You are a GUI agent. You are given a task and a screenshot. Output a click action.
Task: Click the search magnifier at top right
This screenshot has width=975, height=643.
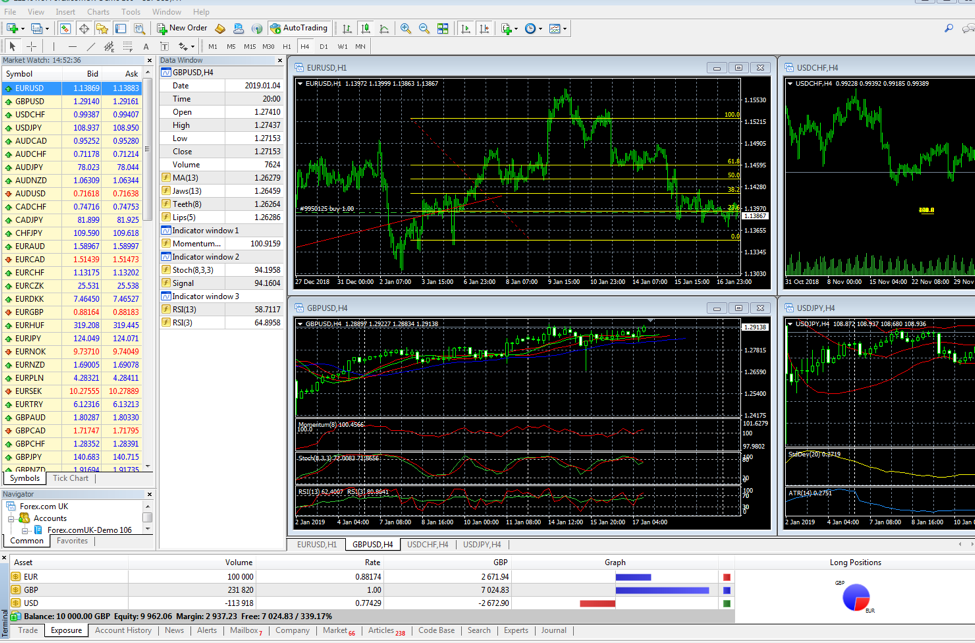click(949, 28)
